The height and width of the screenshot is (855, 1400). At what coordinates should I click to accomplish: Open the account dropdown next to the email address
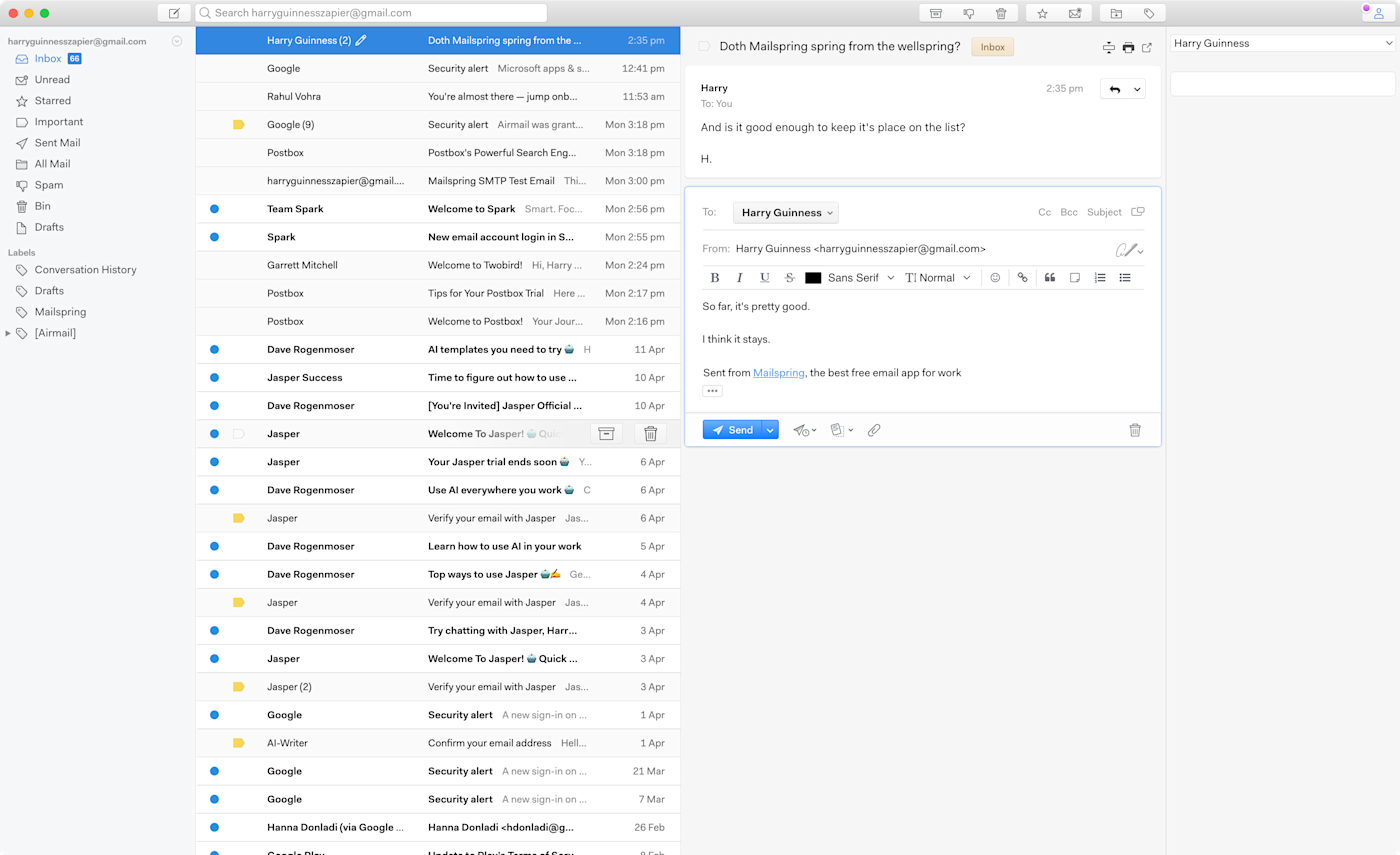click(x=177, y=41)
